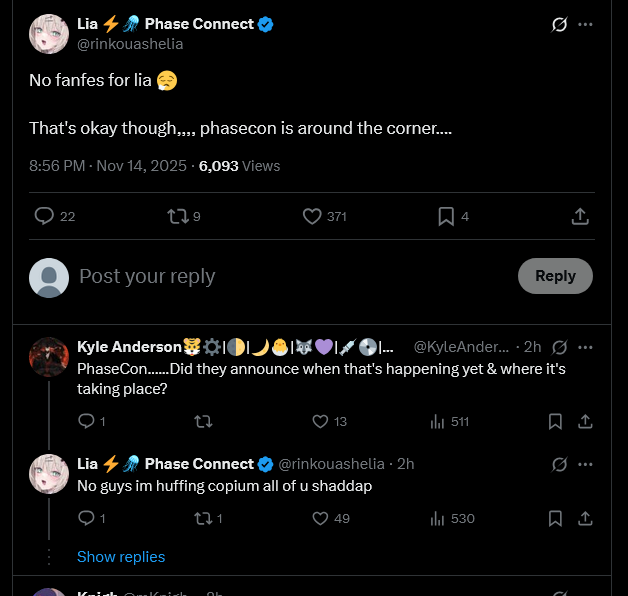
Task: Click reply bubble showing 22 comments
Action: pyautogui.click(x=55, y=216)
